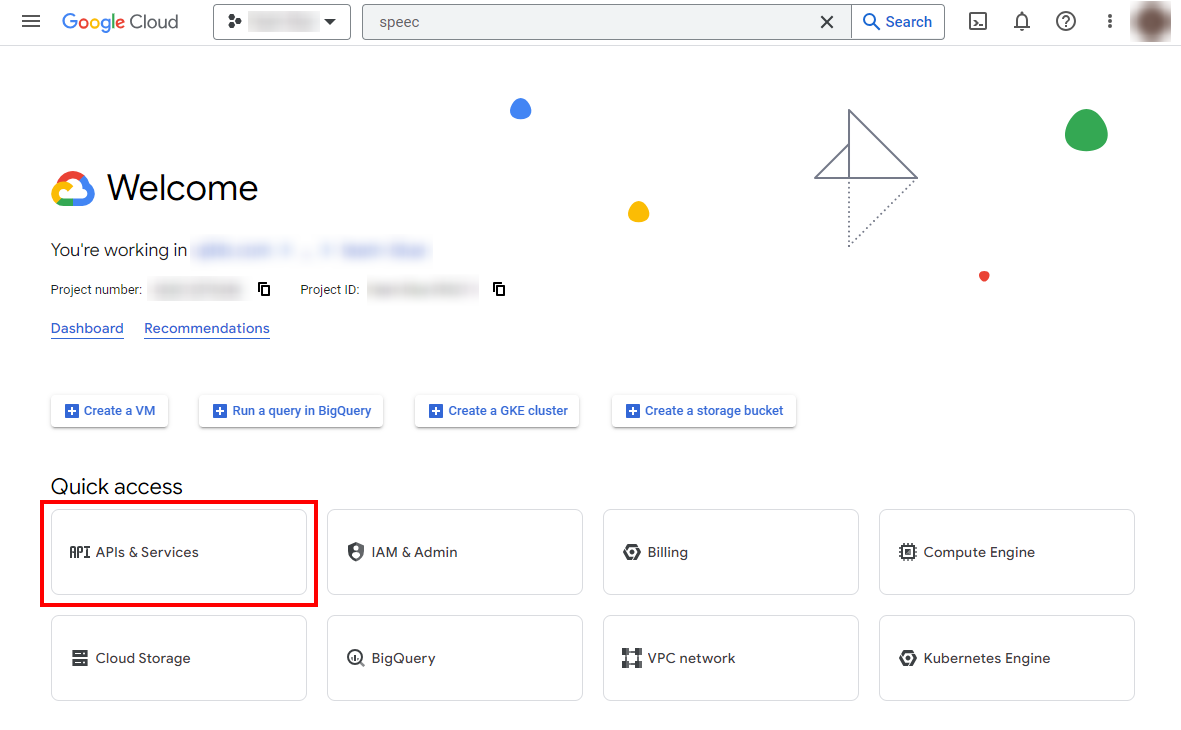Open the user account avatar
The width and height of the screenshot is (1181, 730).
(x=1150, y=21)
